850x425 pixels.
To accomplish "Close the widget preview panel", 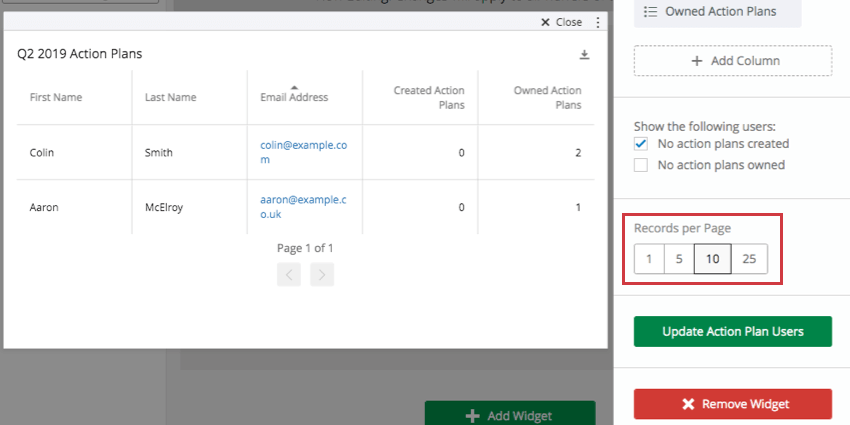I will click(562, 22).
